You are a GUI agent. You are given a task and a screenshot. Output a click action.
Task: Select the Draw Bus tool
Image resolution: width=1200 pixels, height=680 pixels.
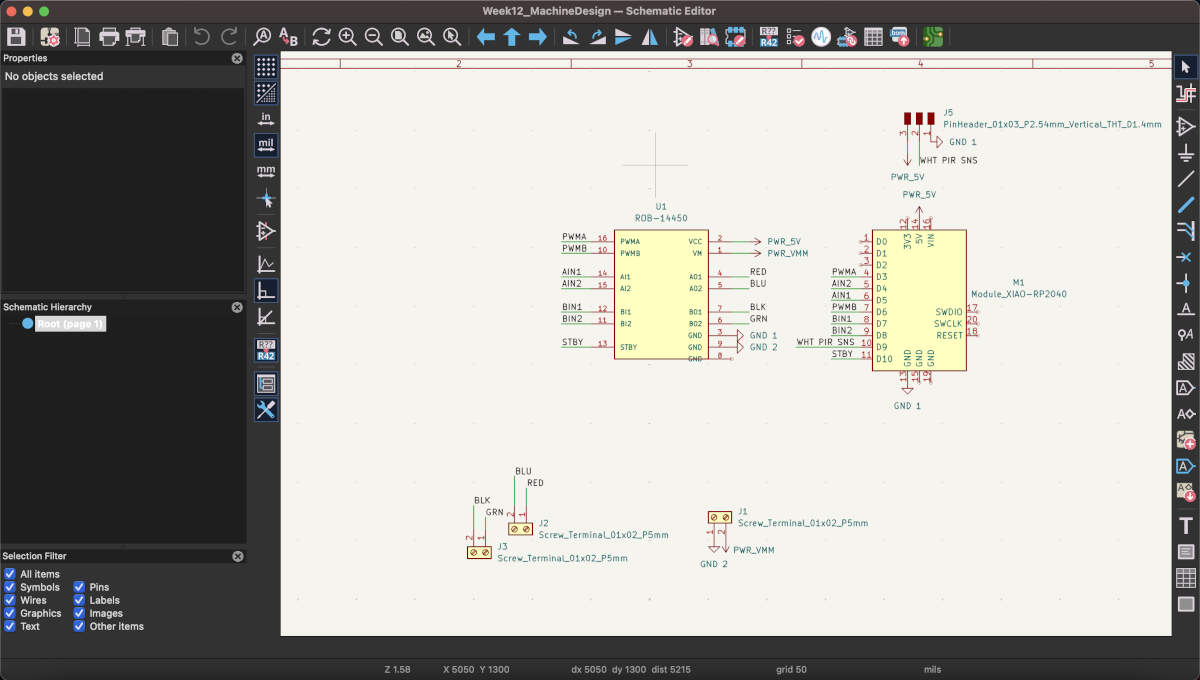[1186, 204]
